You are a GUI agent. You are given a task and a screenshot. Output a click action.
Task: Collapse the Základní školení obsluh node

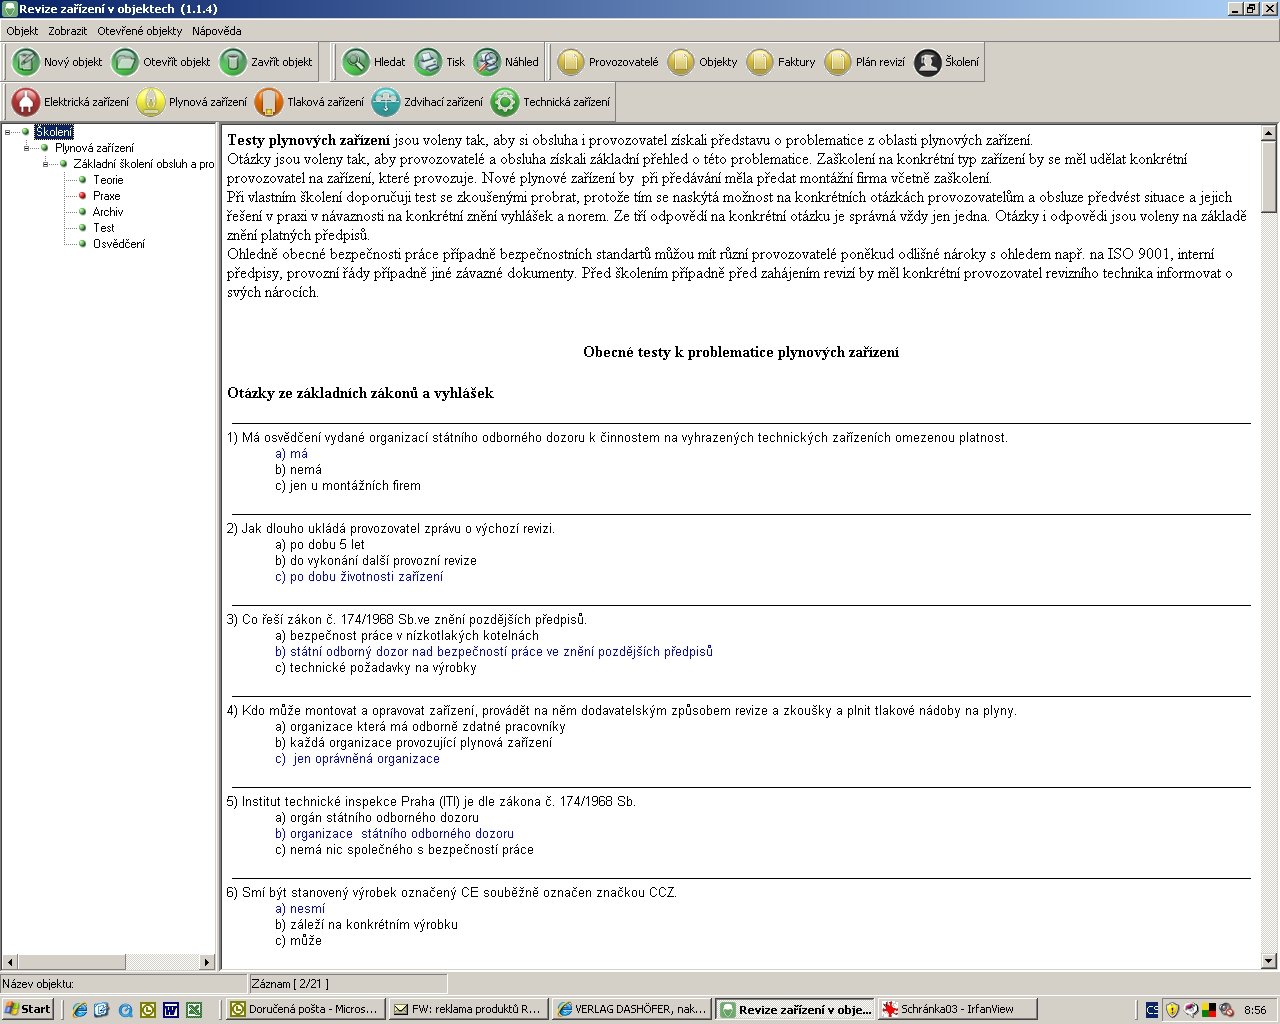46,164
